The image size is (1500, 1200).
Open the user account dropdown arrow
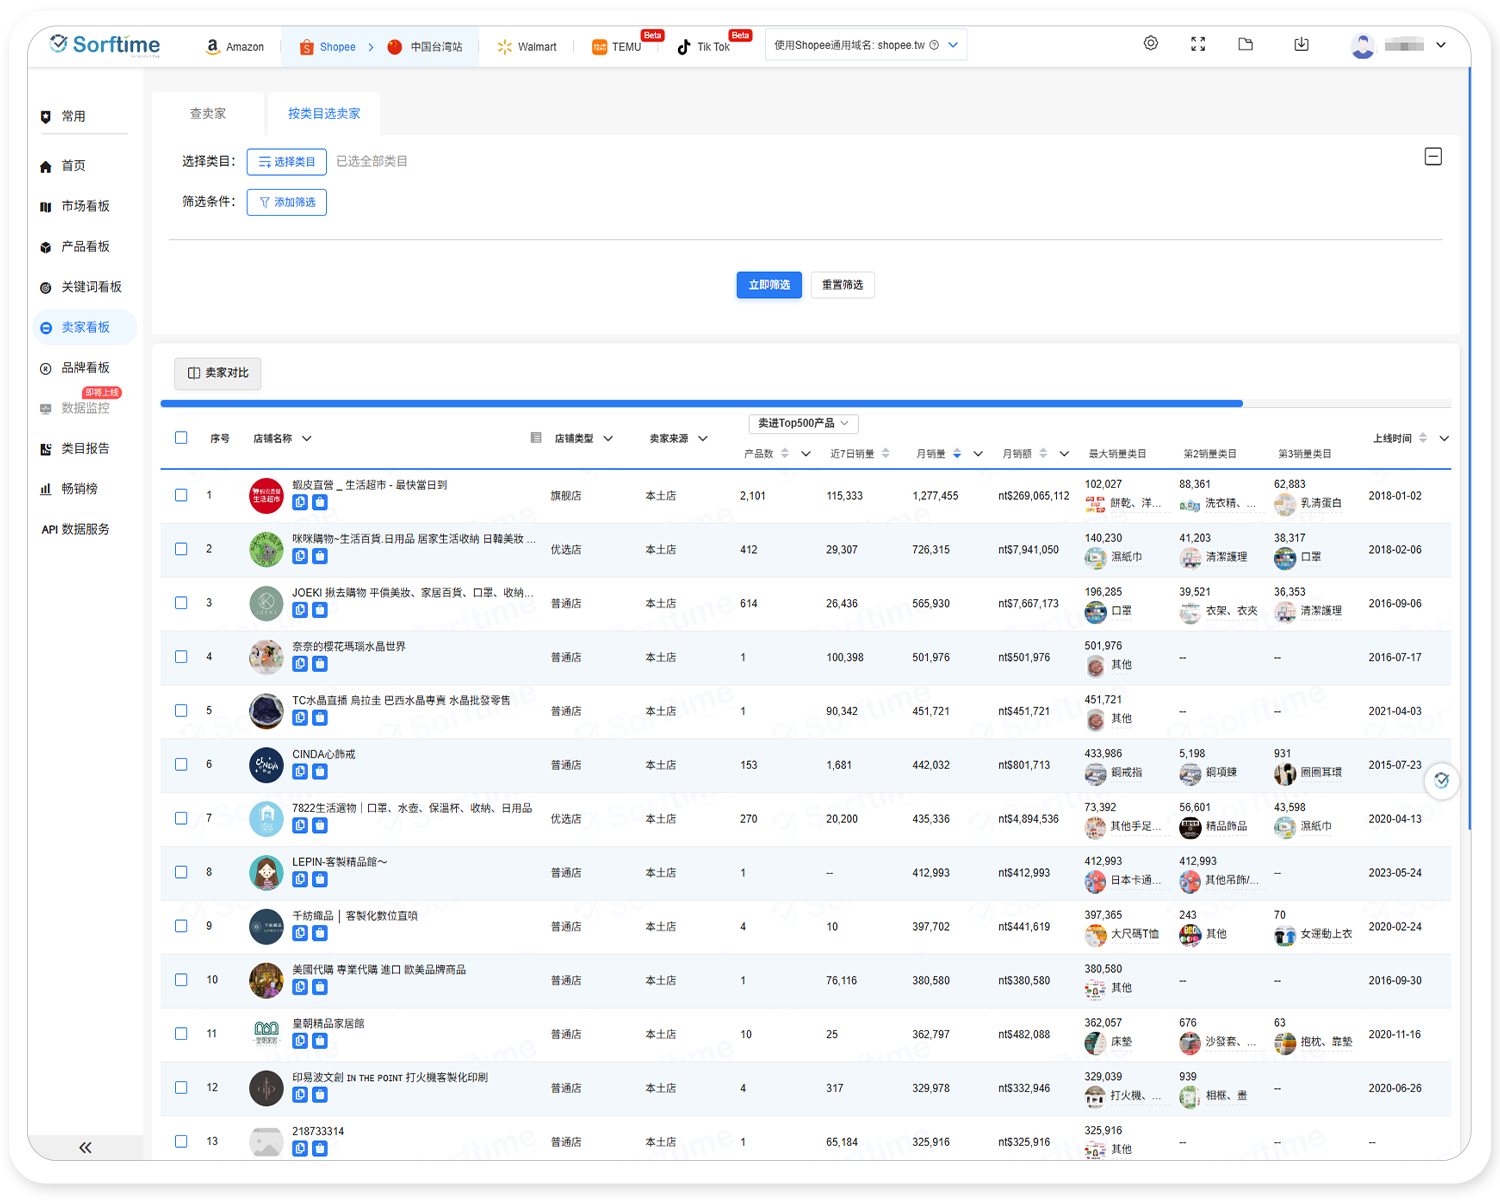point(1441,45)
